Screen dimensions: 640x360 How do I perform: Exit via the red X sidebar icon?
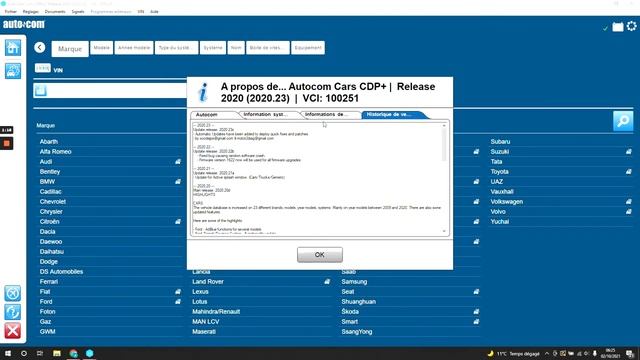[13, 331]
